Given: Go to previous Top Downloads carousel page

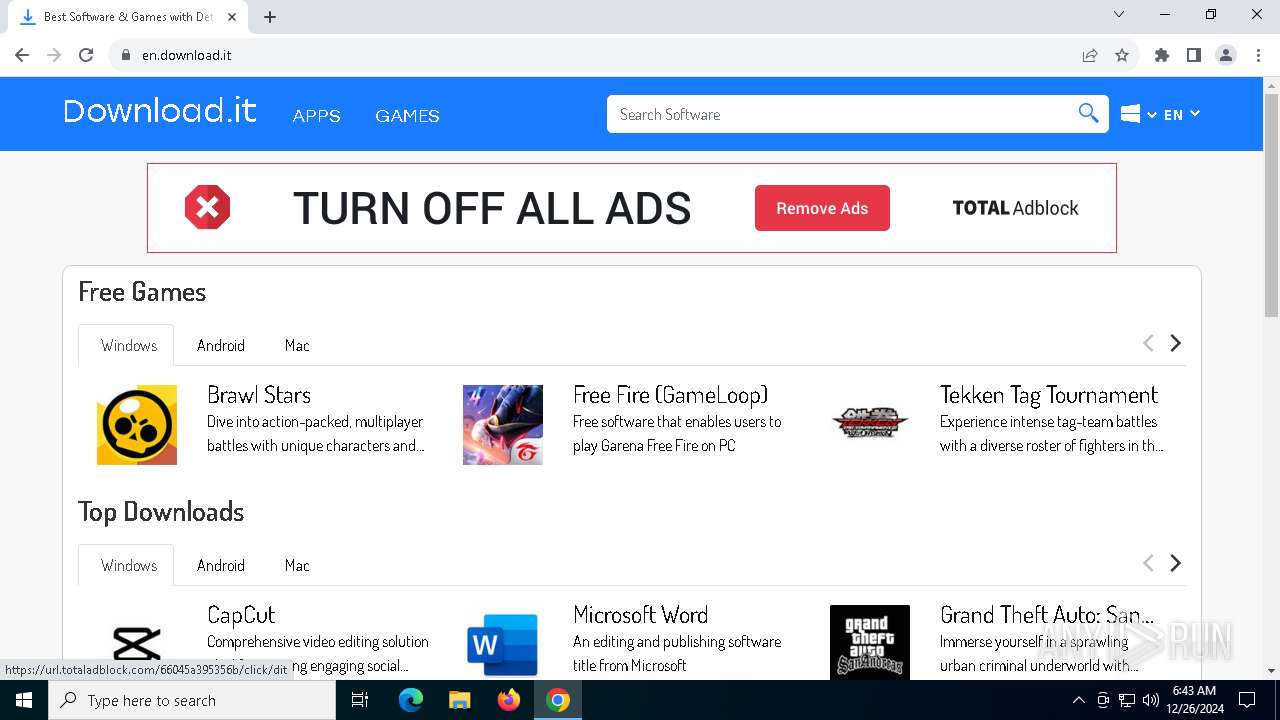Looking at the screenshot, I should pos(1148,563).
